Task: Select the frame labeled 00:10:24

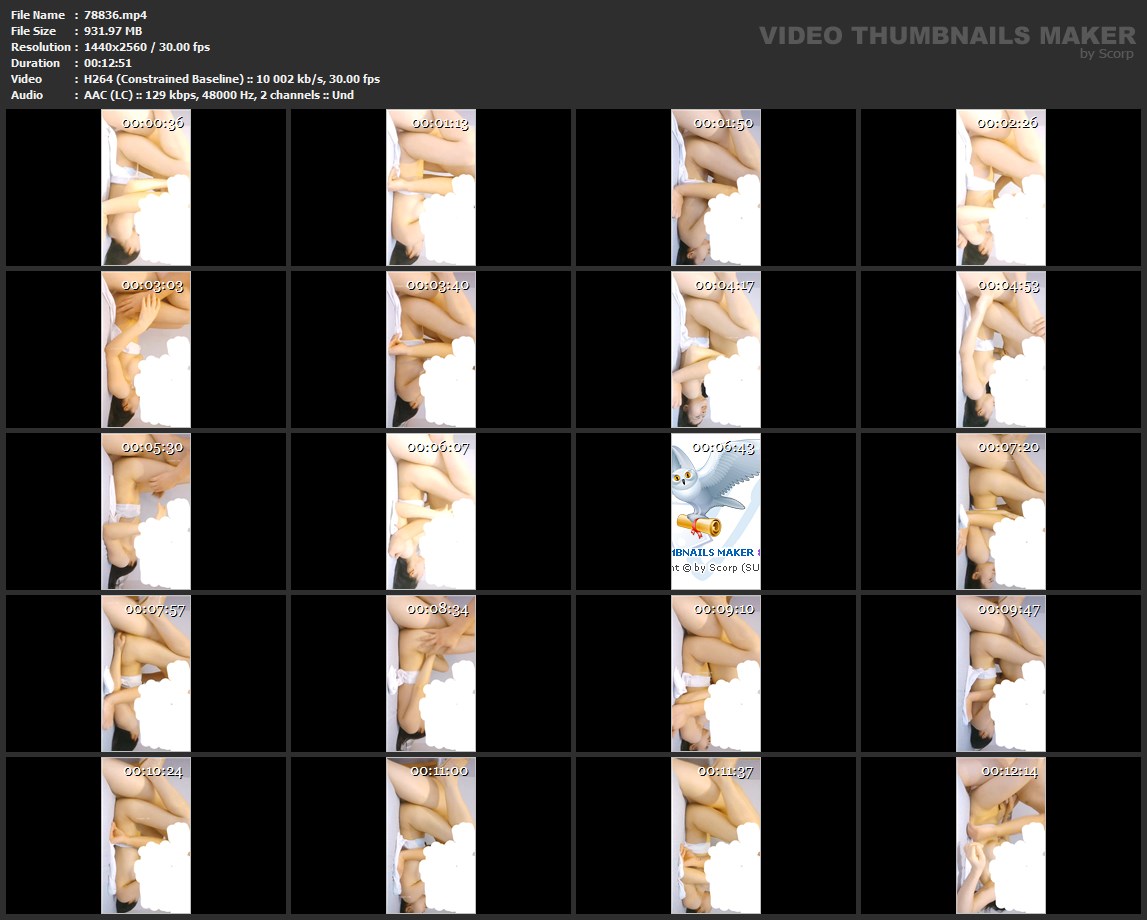Action: click(146, 835)
